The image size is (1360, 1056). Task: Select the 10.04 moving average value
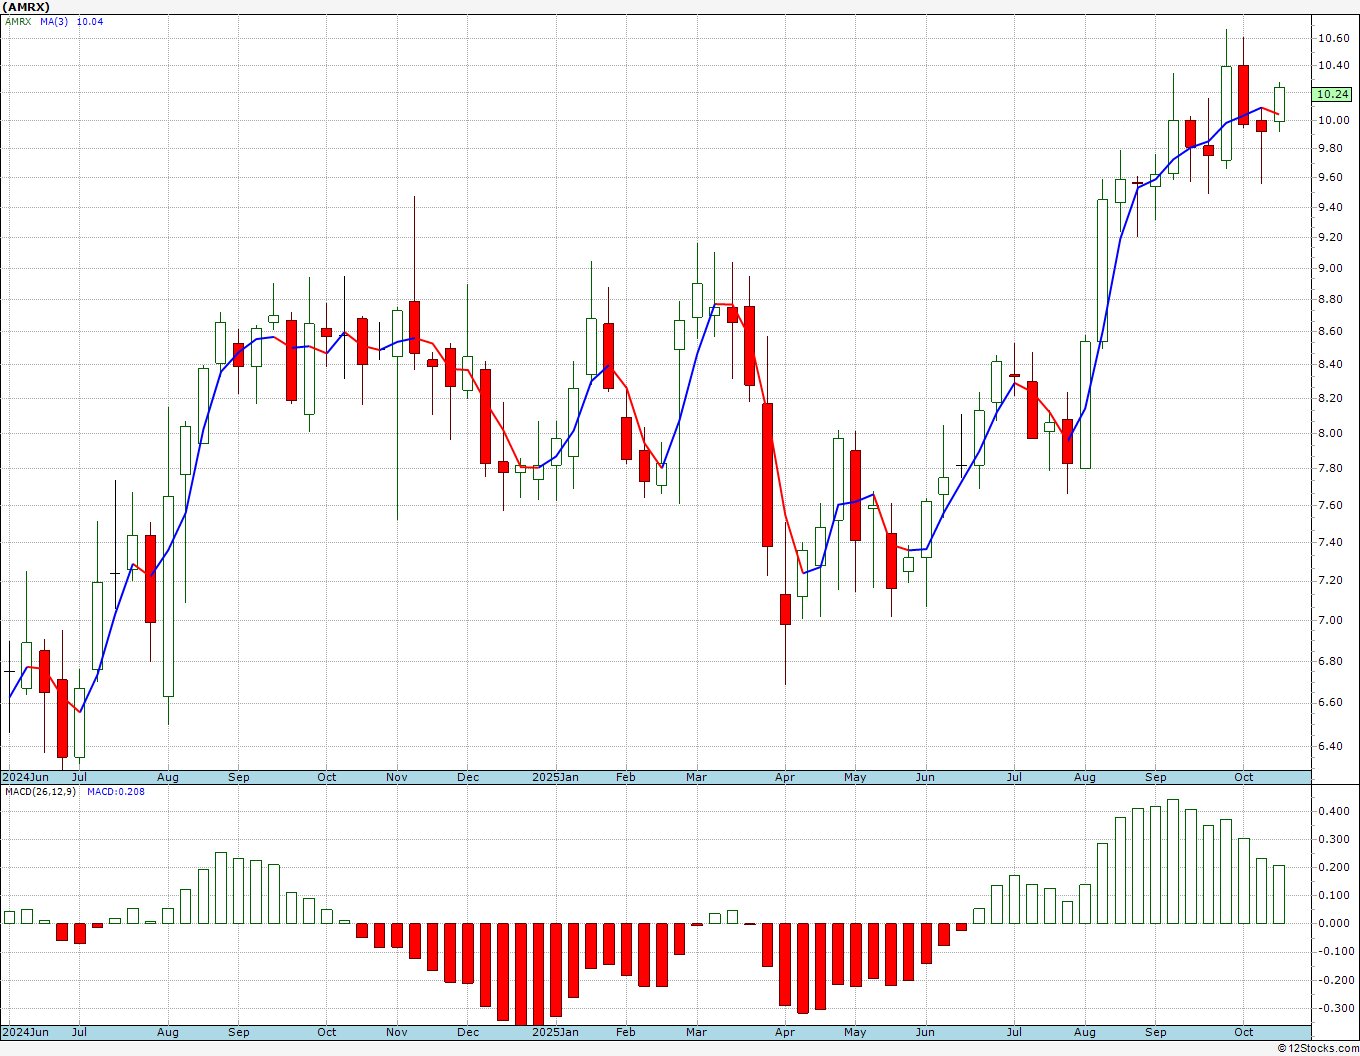click(90, 21)
